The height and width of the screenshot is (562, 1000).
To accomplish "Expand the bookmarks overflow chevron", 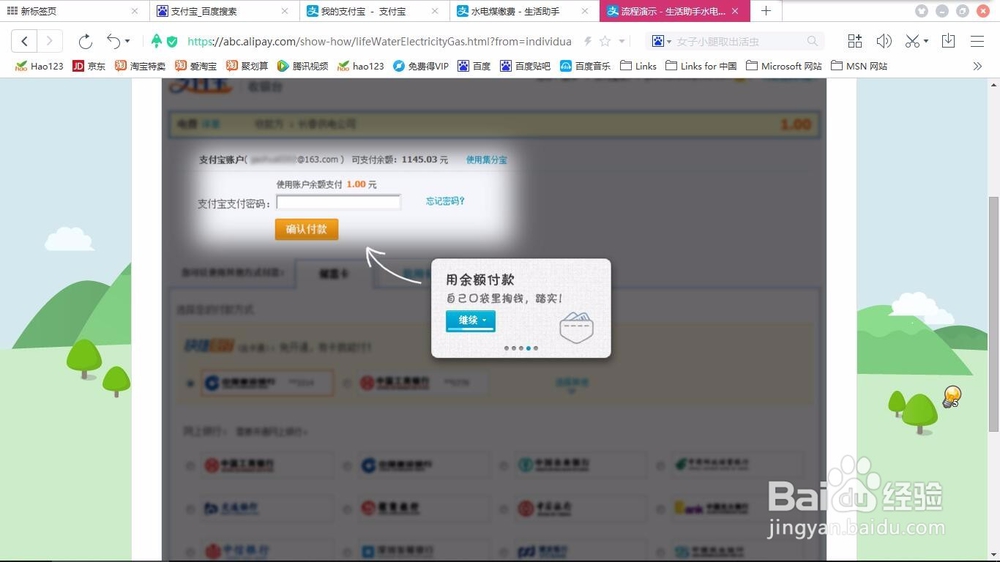I will [x=977, y=66].
